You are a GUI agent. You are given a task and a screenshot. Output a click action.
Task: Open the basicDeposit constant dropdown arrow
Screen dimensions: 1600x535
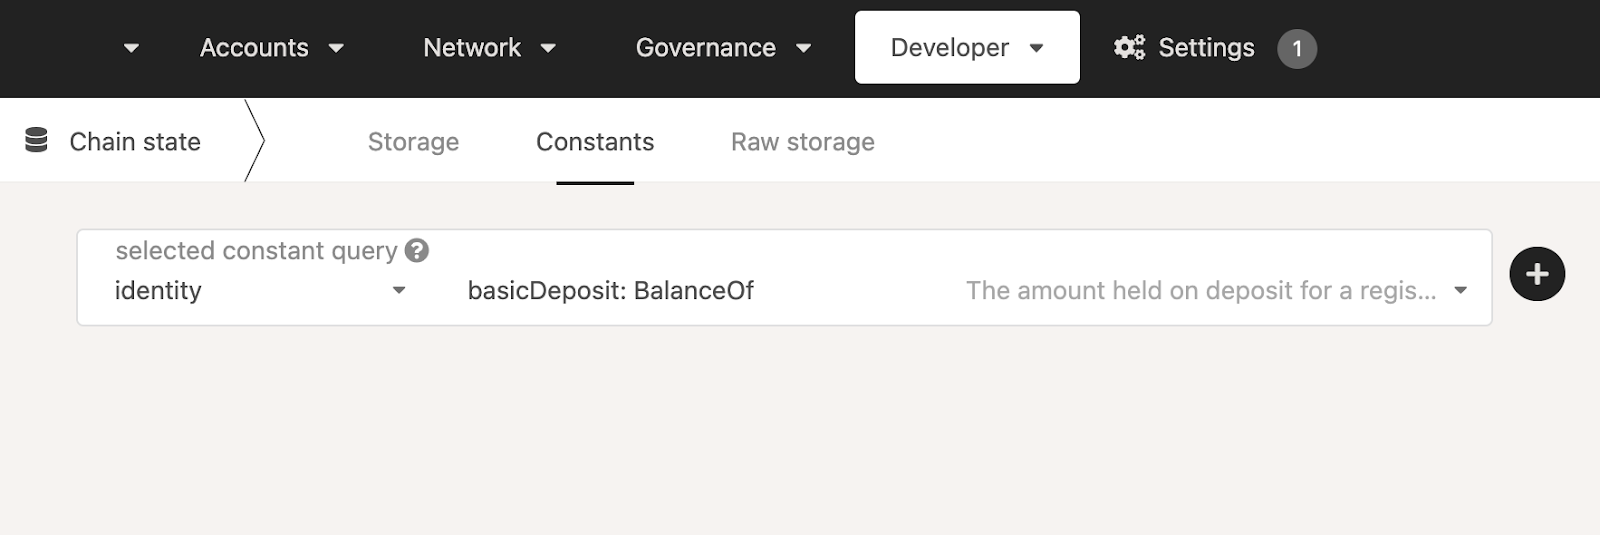pos(1460,291)
